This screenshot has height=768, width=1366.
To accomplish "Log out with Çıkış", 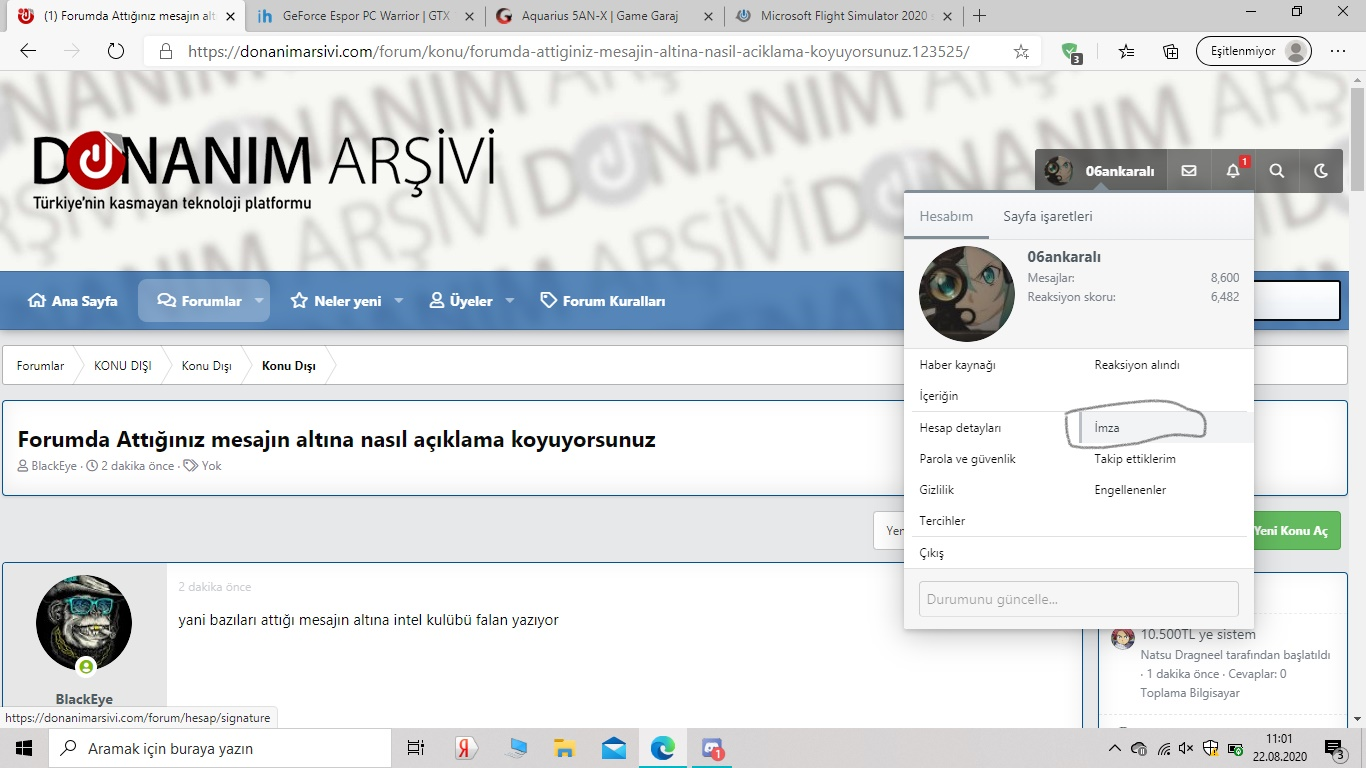I will tap(931, 553).
